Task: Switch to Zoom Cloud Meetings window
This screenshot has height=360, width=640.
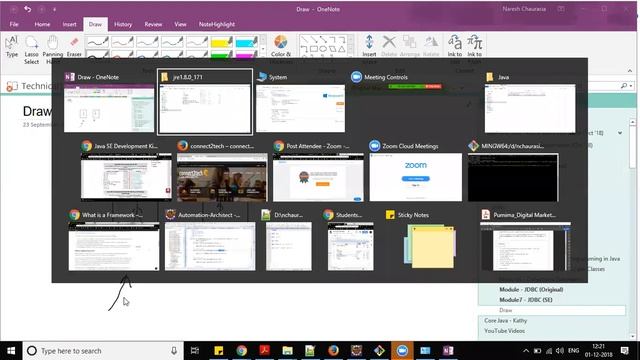Action: tap(416, 171)
